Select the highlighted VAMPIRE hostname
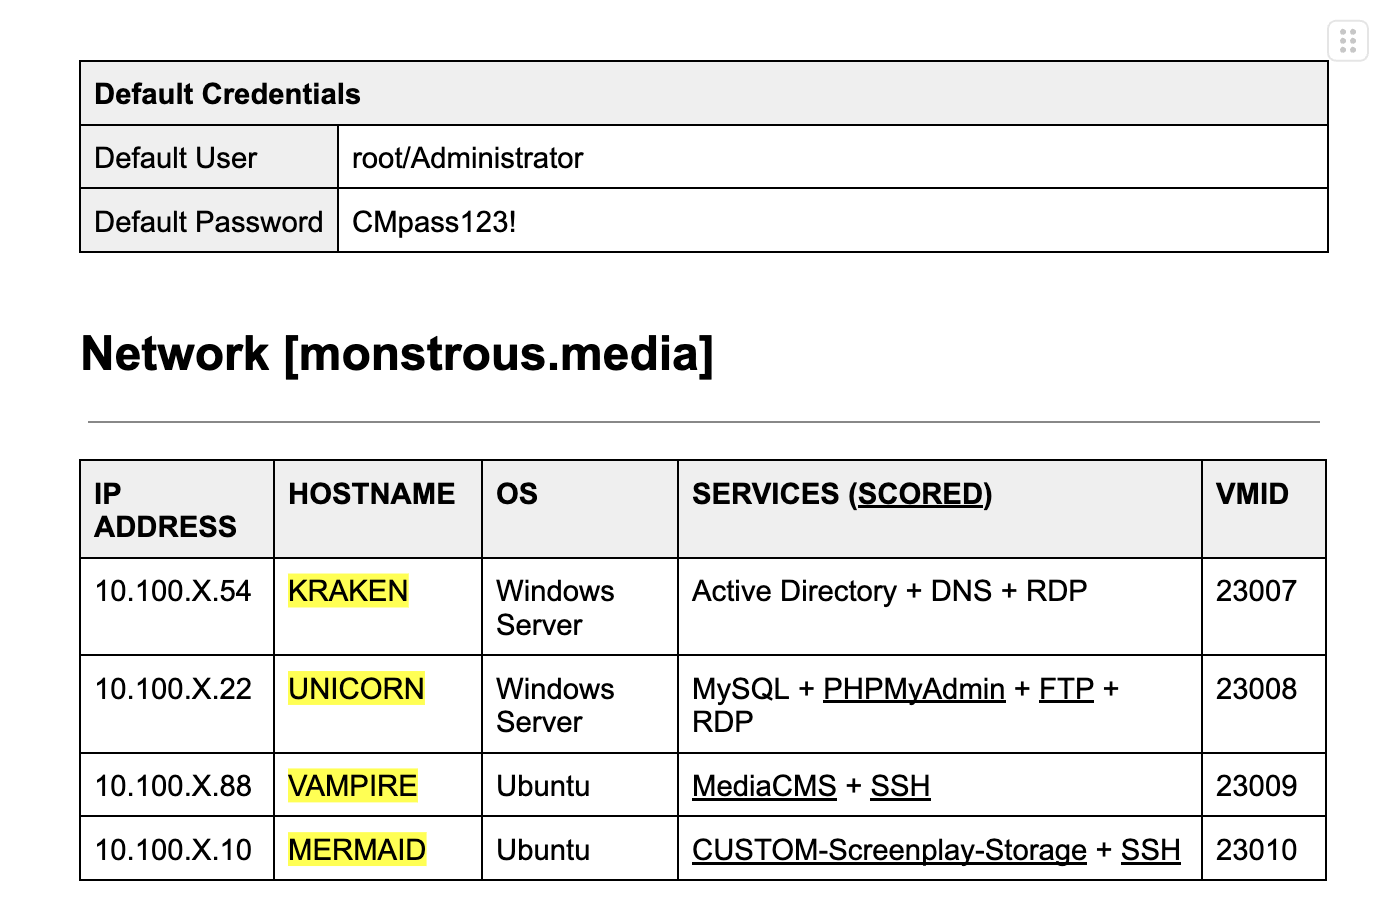This screenshot has width=1390, height=916. click(x=352, y=786)
